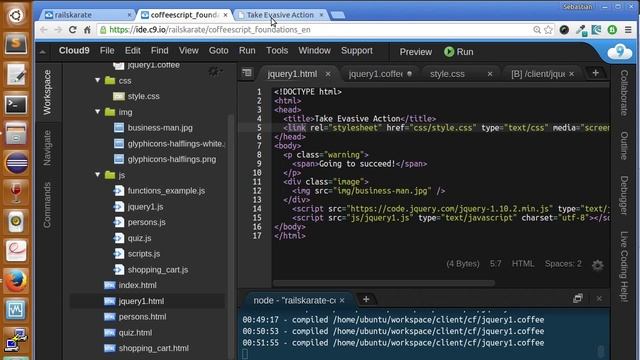This screenshot has height=360, width=640.
Task: Open Ubuntu Dash home button
Action: [16, 16]
